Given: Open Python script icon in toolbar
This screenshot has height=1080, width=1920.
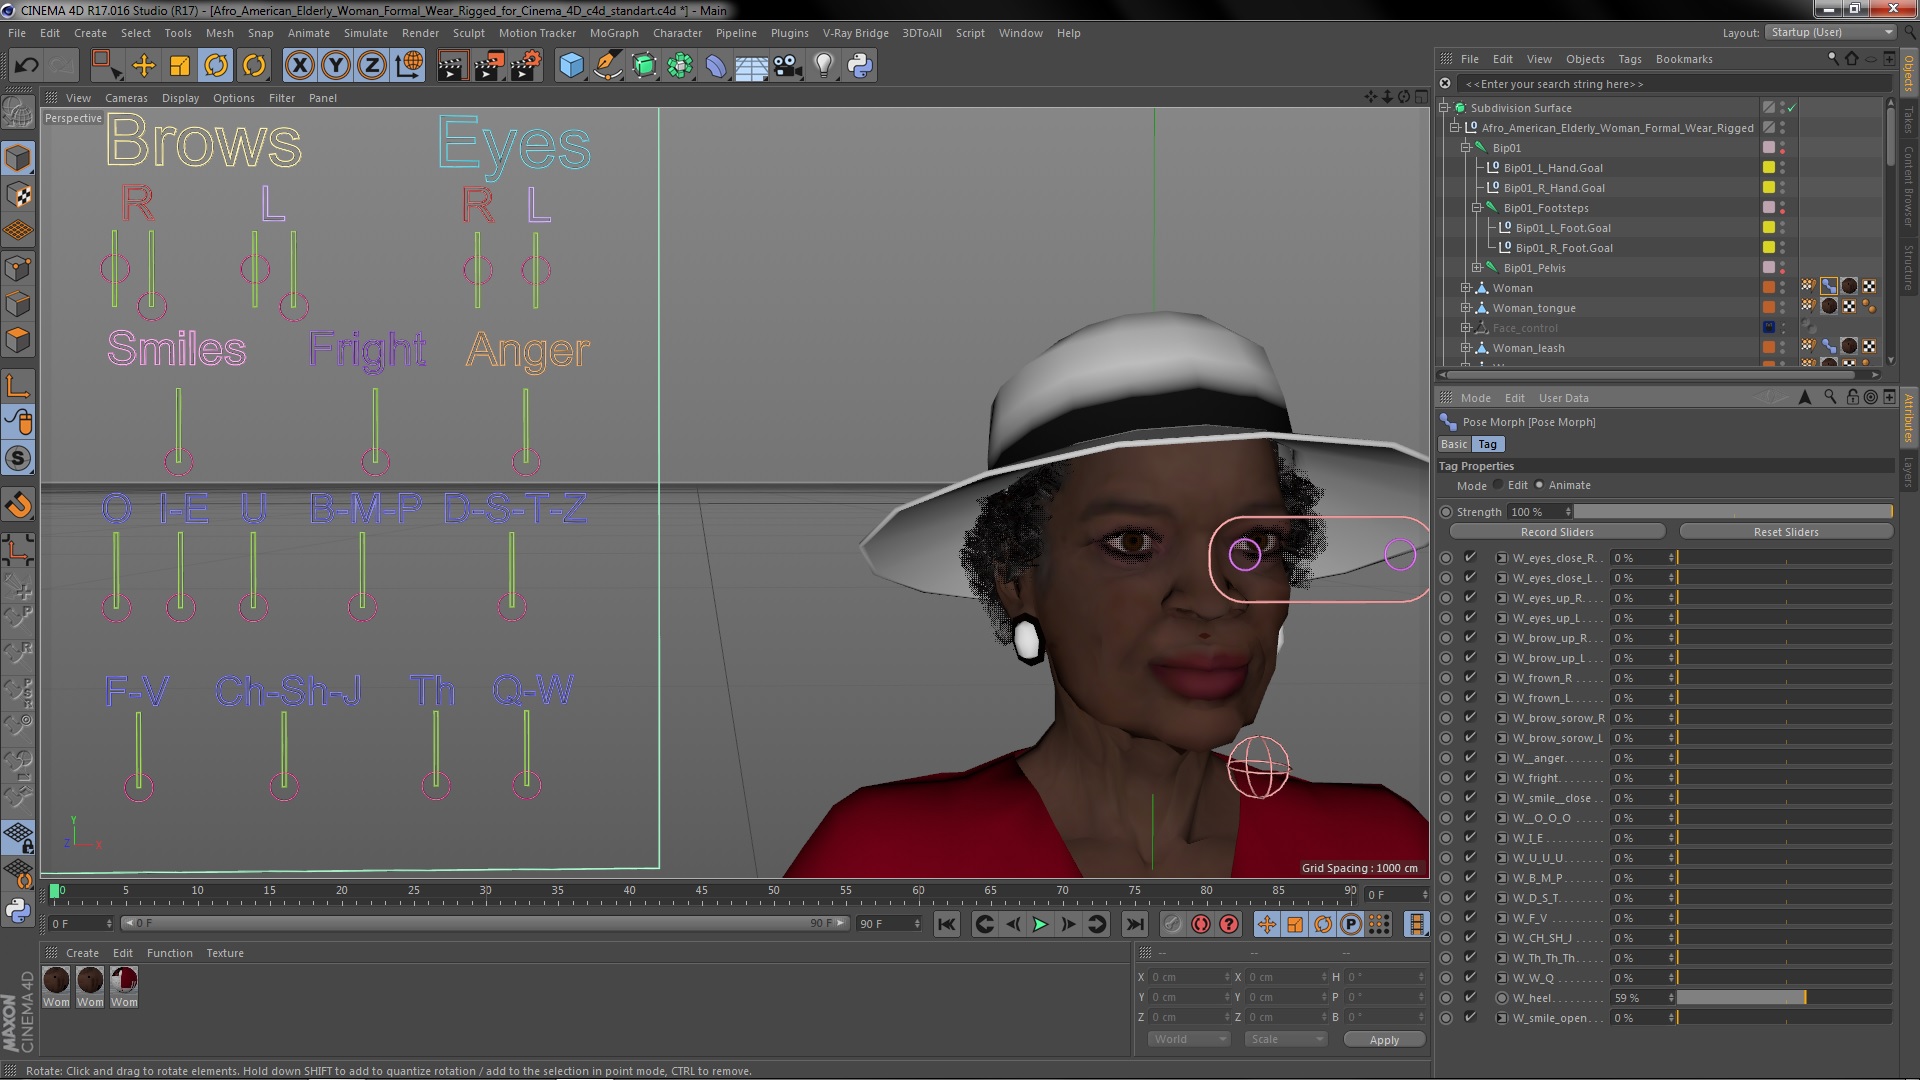Looking at the screenshot, I should tap(860, 66).
